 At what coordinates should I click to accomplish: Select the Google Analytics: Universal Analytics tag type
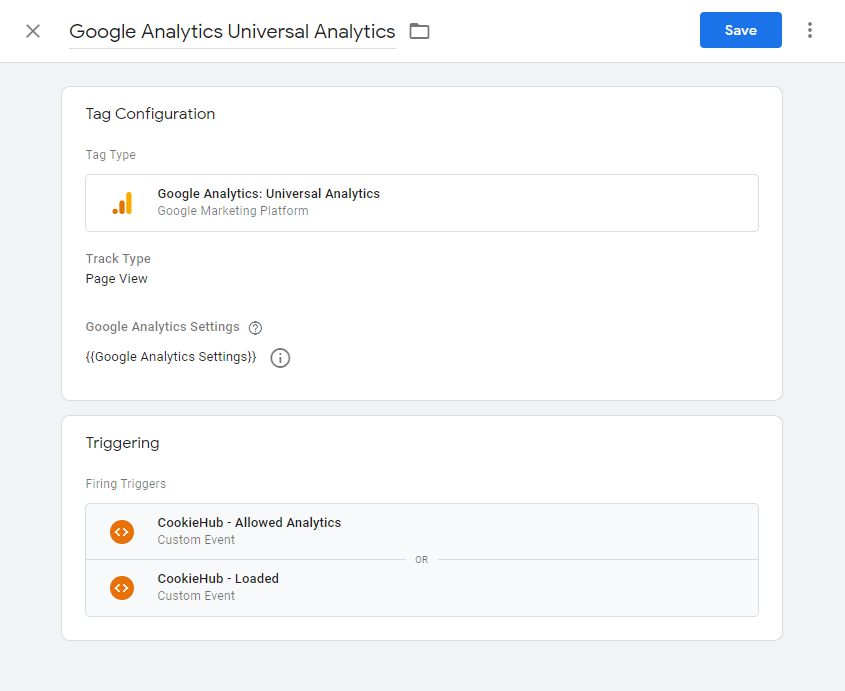coord(268,194)
